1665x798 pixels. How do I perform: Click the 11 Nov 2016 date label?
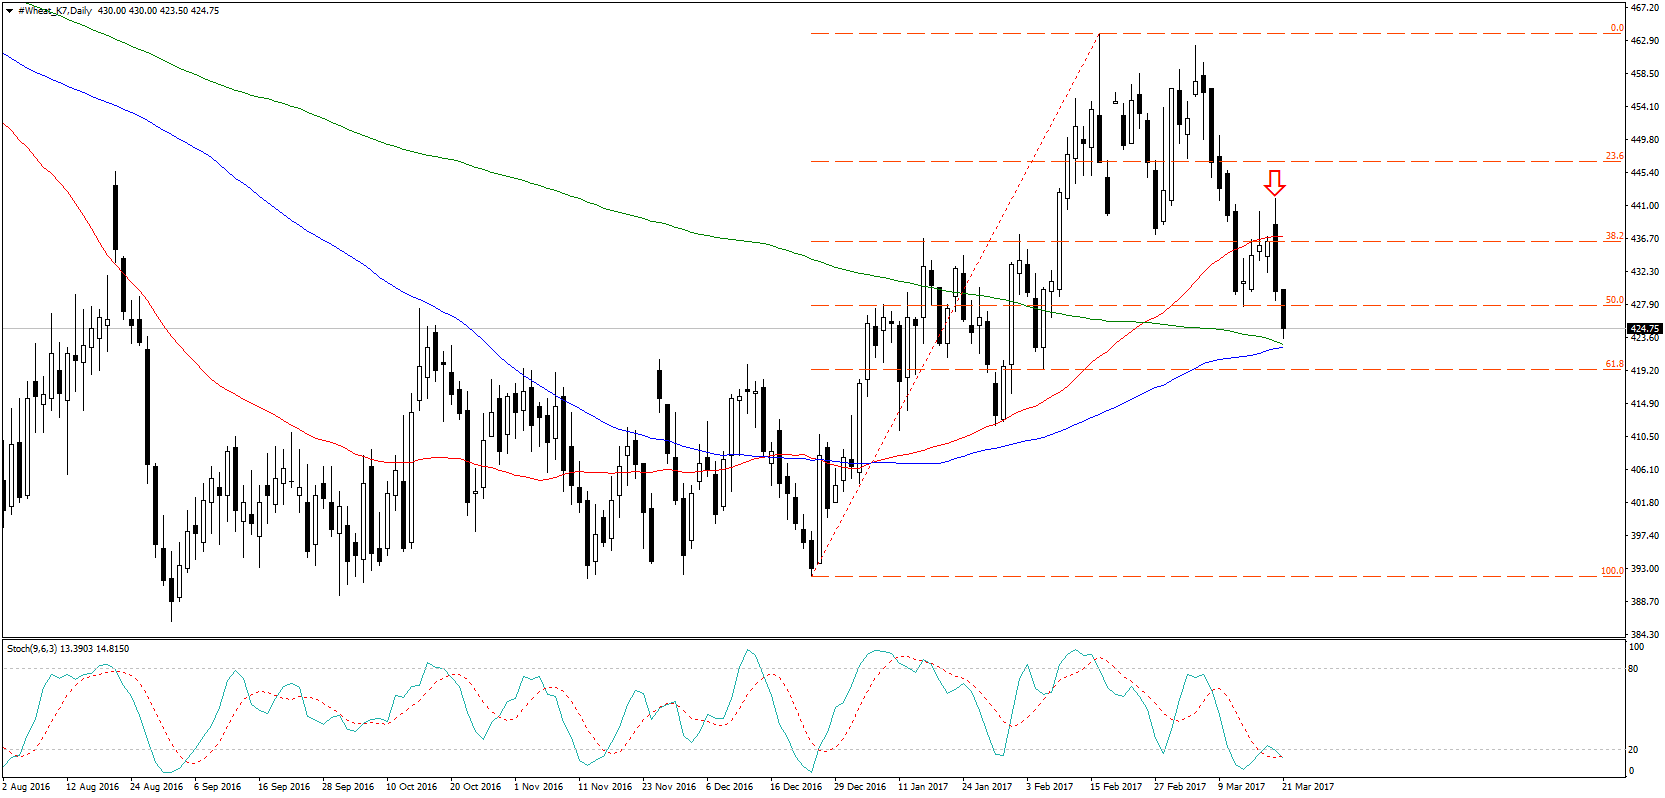(605, 787)
